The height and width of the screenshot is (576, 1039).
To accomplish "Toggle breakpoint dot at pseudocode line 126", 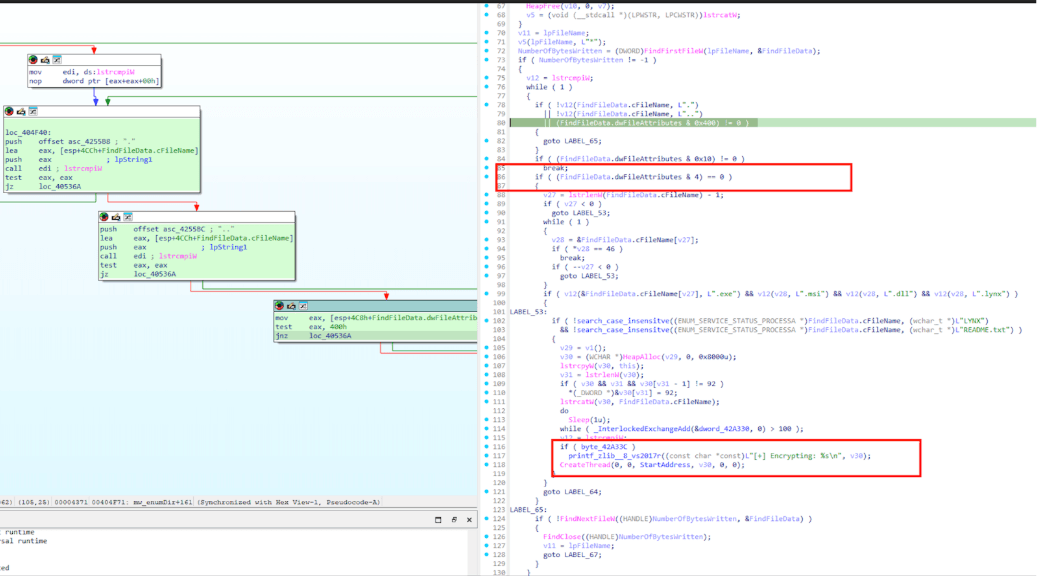I will pyautogui.click(x=488, y=537).
